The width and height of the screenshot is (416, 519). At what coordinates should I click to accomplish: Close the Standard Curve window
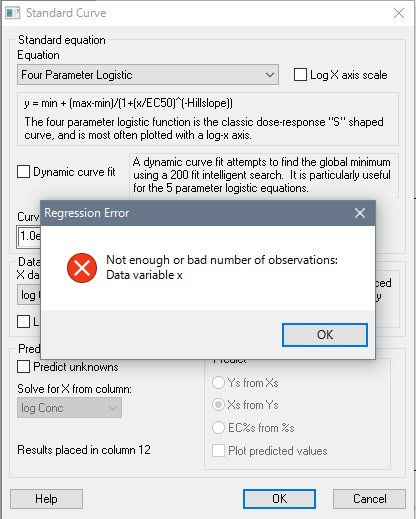tap(399, 13)
